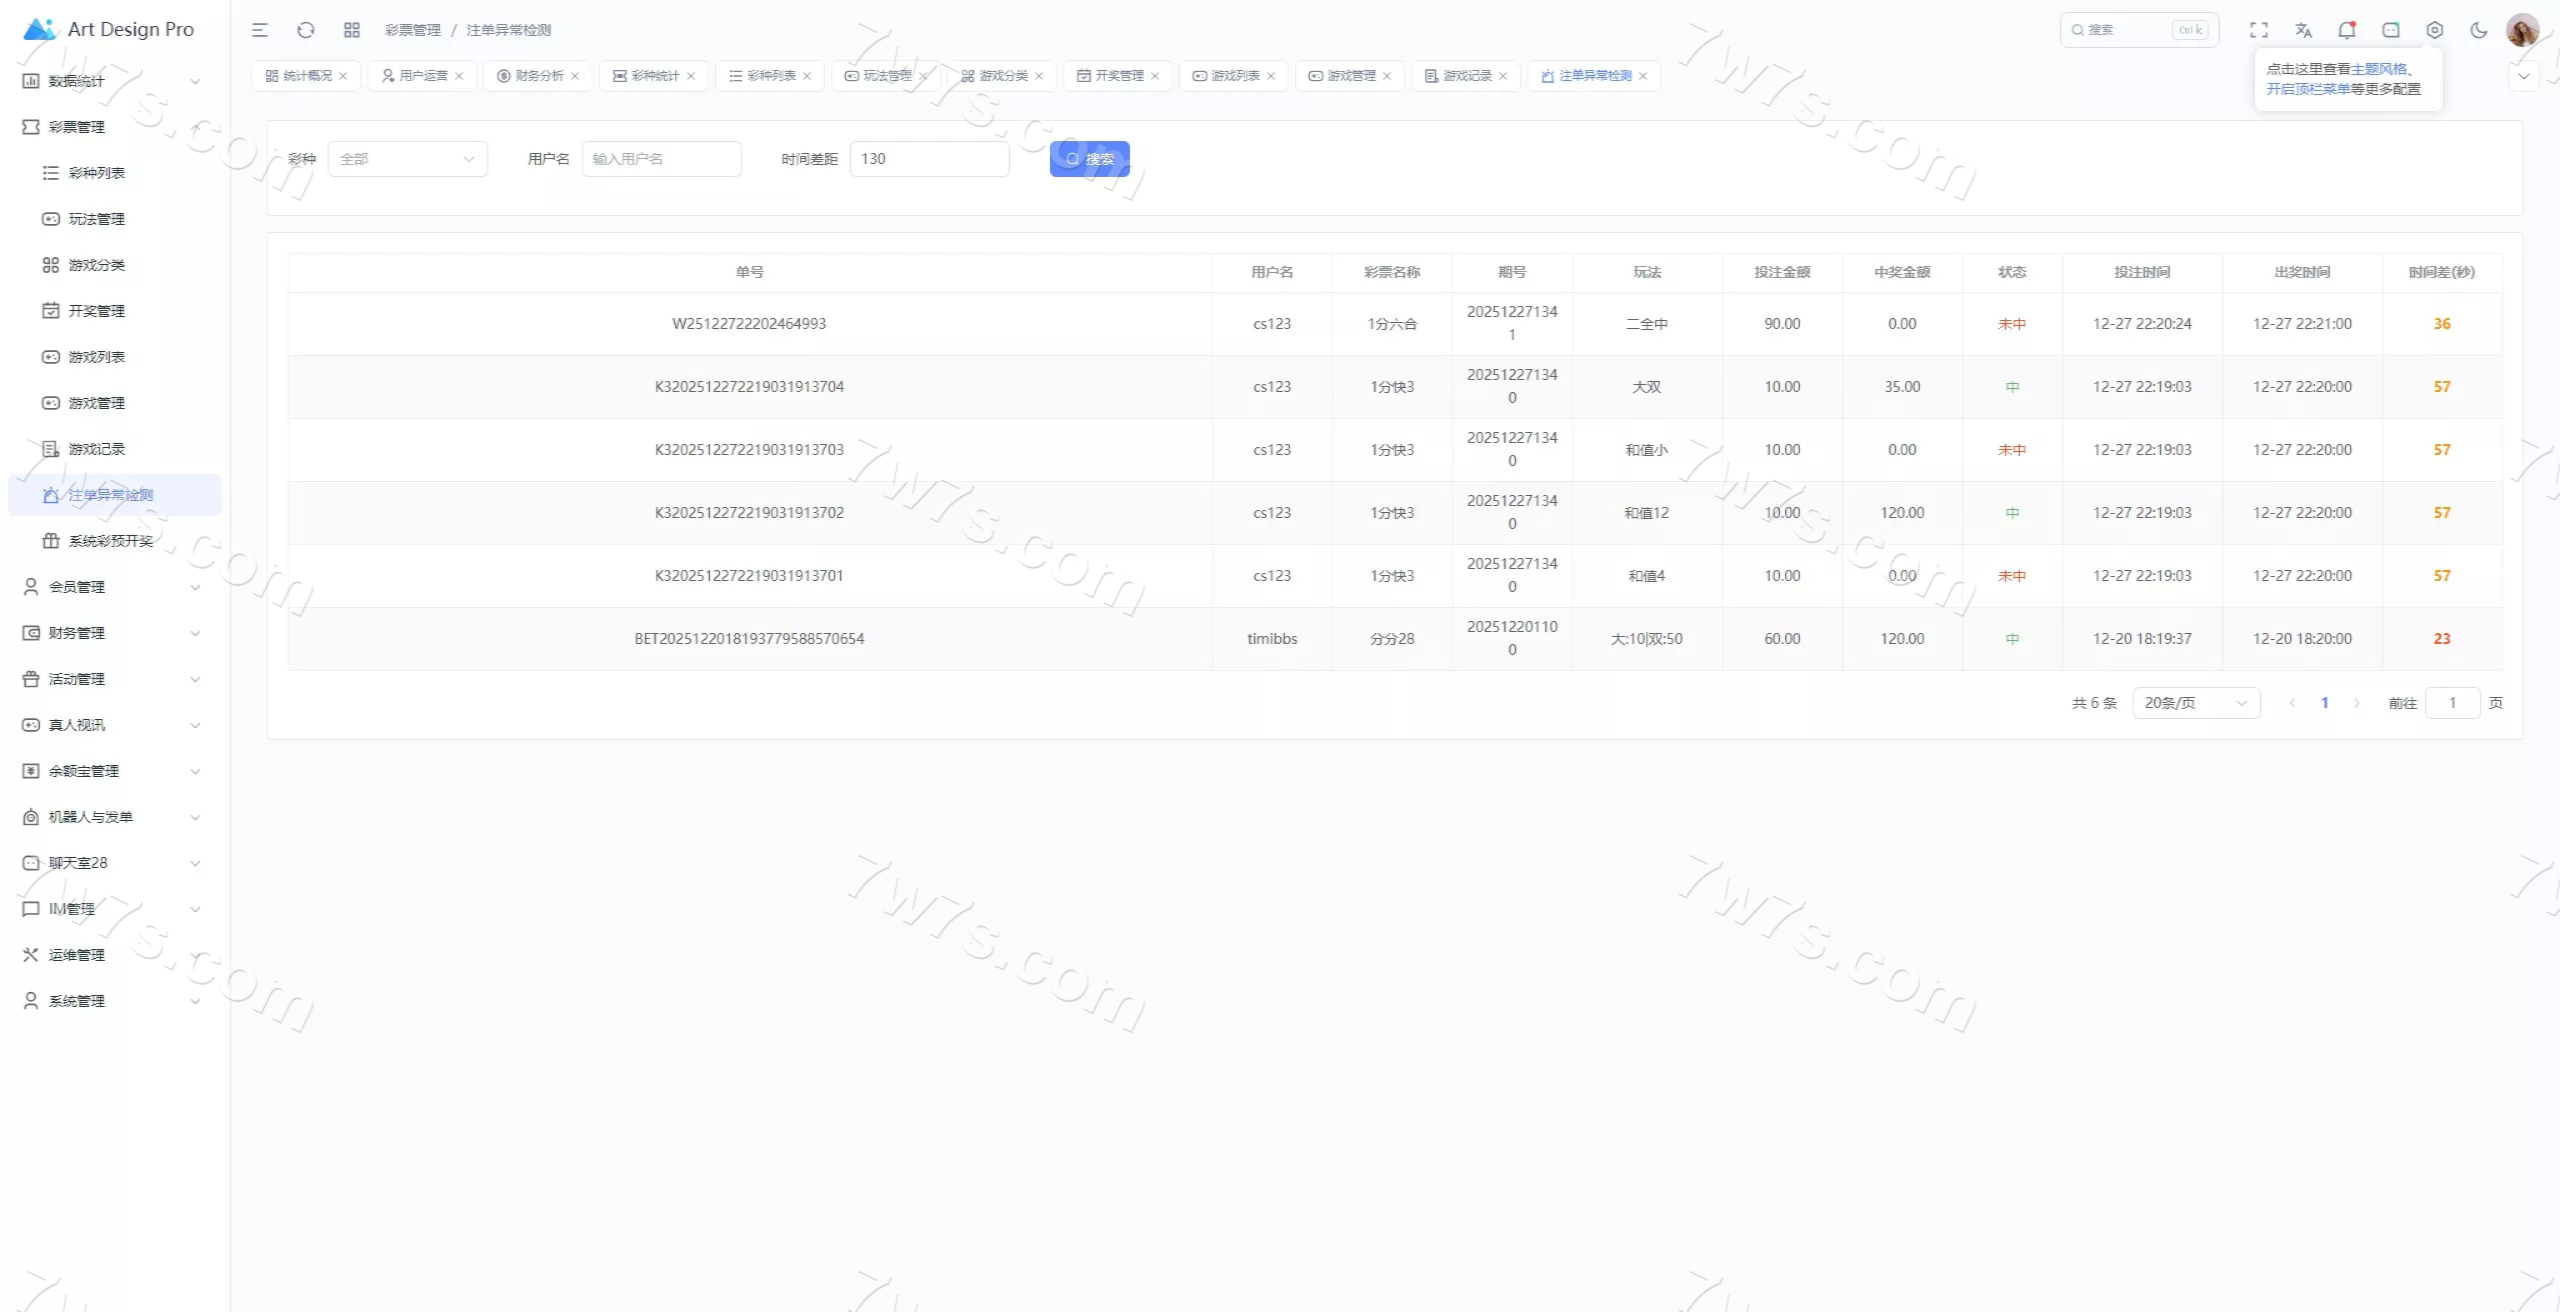The width and height of the screenshot is (2560, 1312).
Task: Click the 时间差距 field containing 130
Action: pyautogui.click(x=928, y=159)
